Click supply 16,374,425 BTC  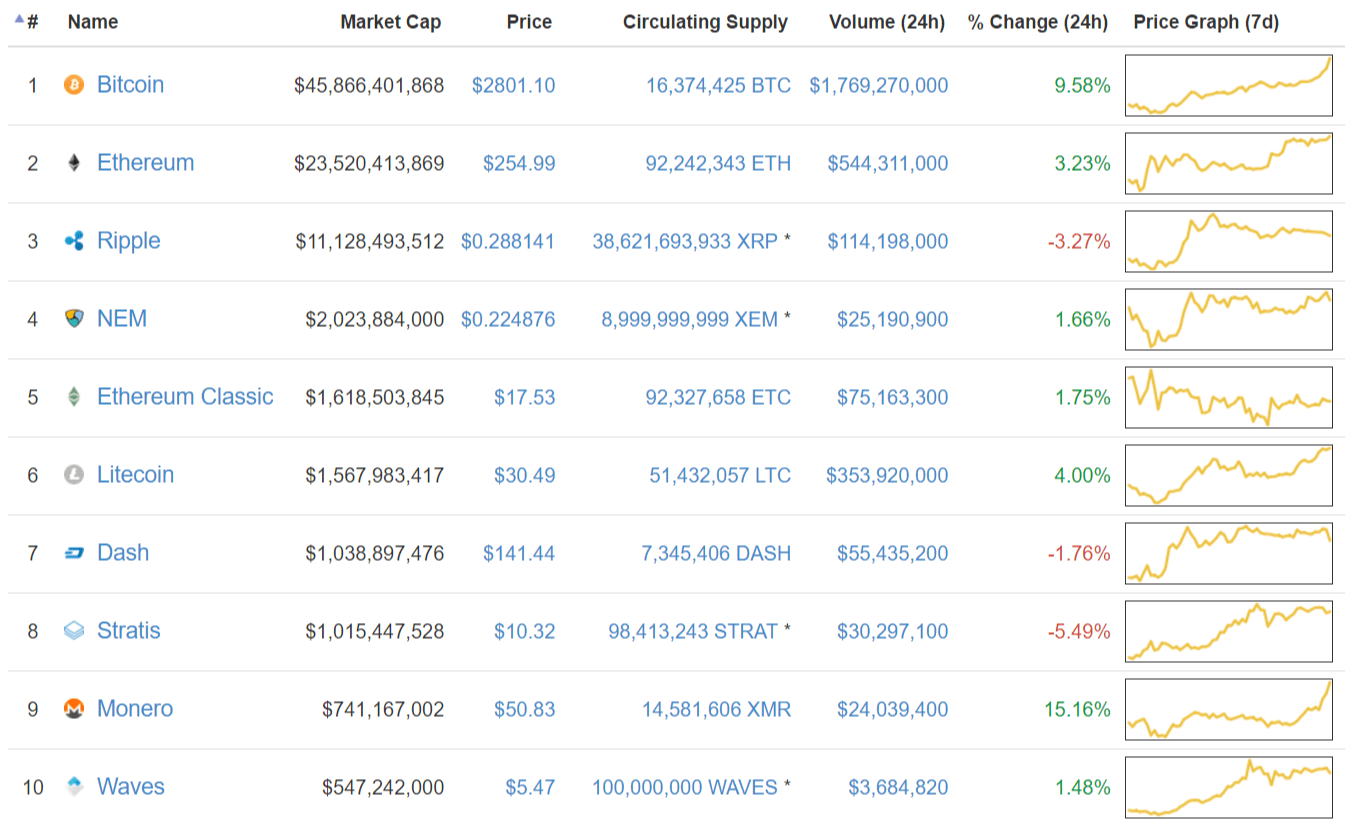[x=718, y=85]
